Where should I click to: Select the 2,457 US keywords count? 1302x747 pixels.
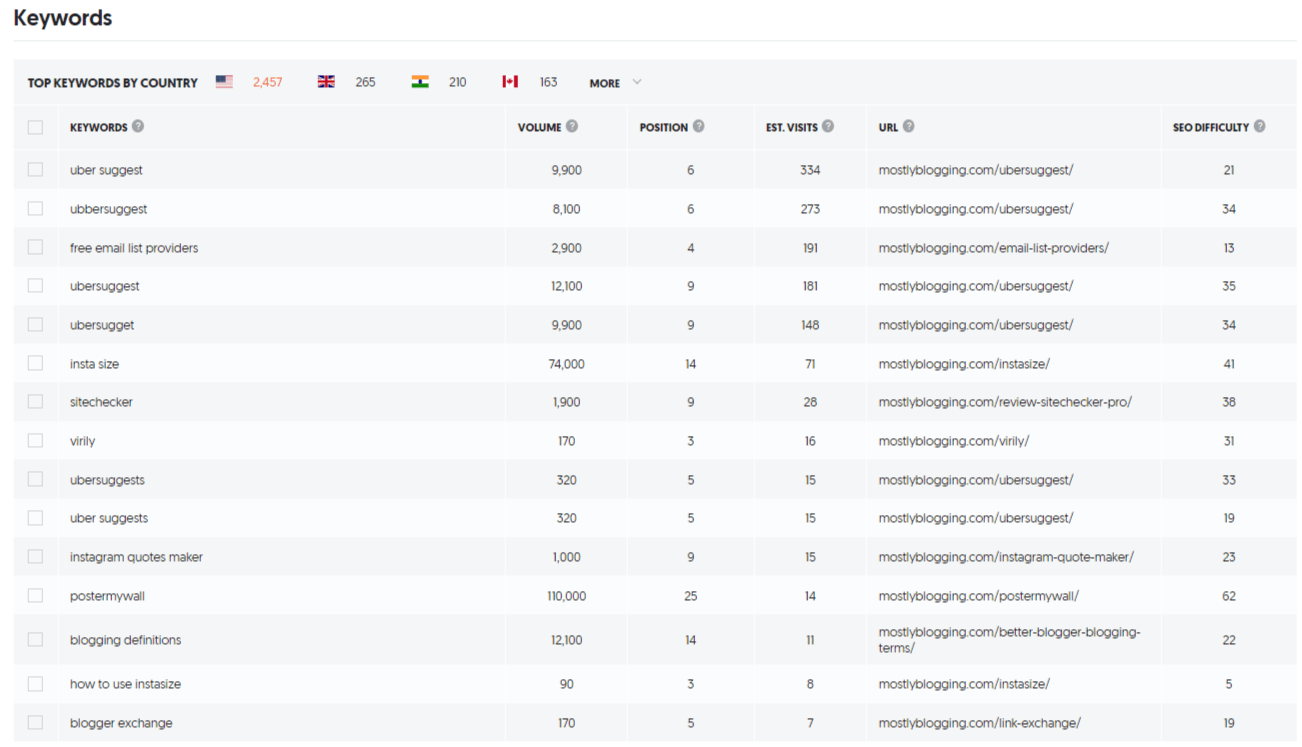pyautogui.click(x=267, y=83)
